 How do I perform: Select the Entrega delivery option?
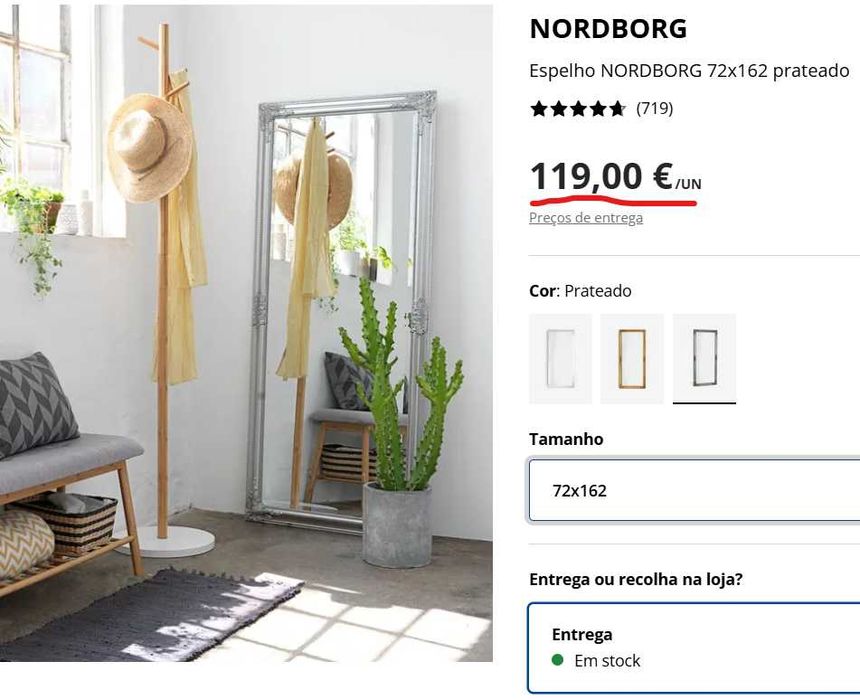[x=694, y=648]
